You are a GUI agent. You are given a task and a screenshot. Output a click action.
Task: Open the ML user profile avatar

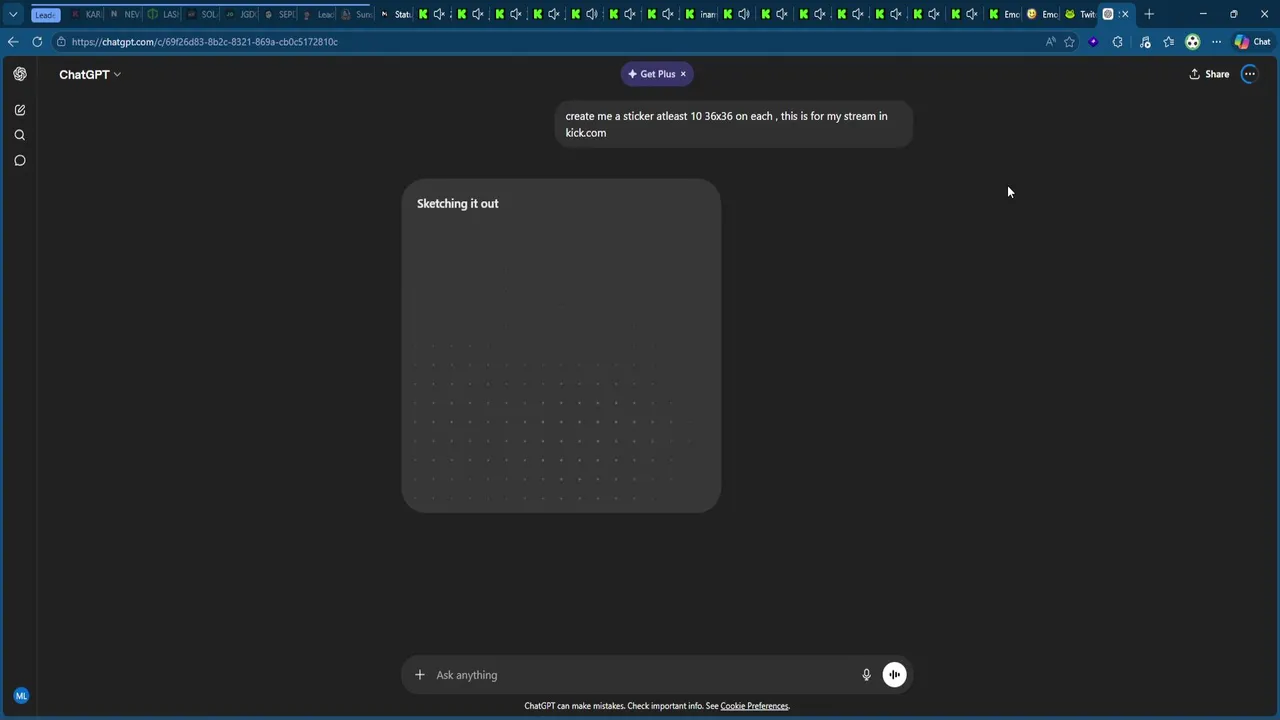21,696
